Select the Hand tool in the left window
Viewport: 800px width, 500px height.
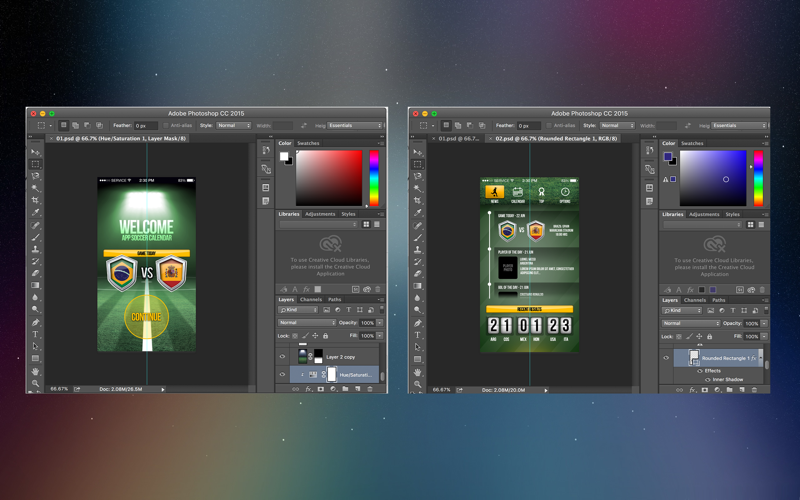[35, 371]
